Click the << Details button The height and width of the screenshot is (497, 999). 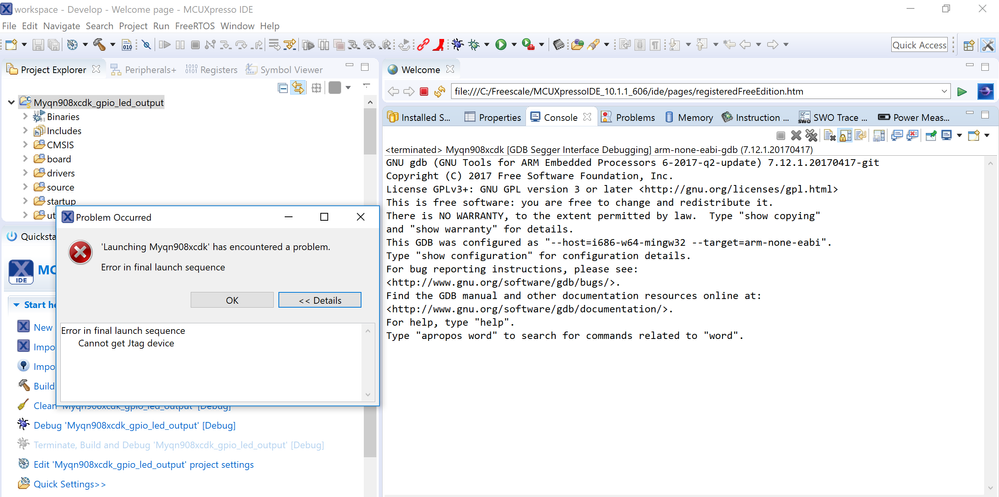point(320,300)
